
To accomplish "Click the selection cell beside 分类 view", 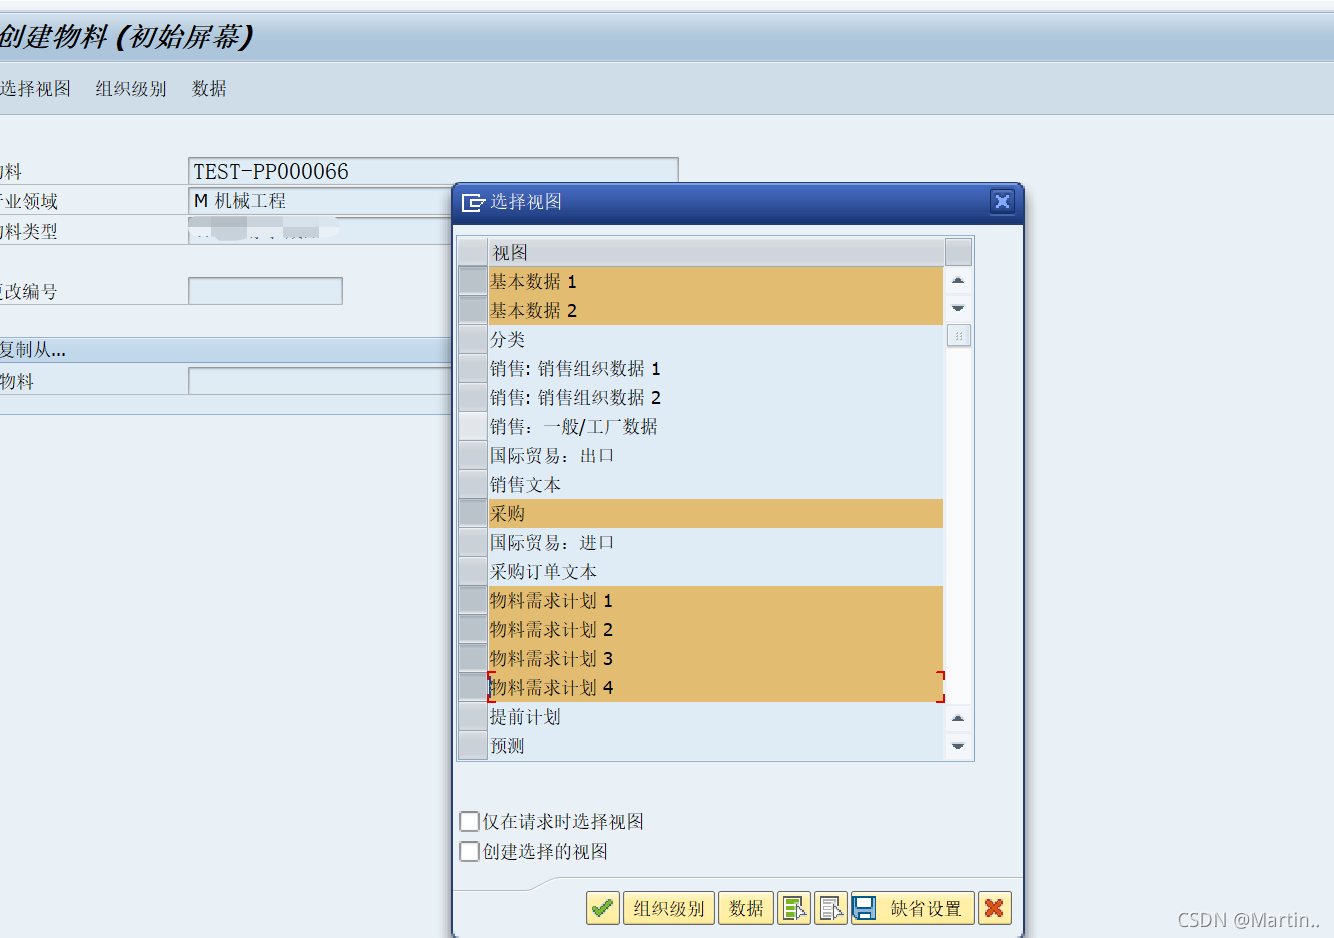I will point(471,339).
